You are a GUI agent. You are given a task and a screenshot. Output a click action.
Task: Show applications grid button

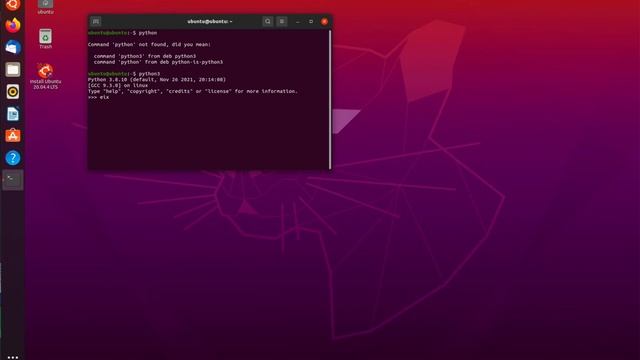click(13, 357)
